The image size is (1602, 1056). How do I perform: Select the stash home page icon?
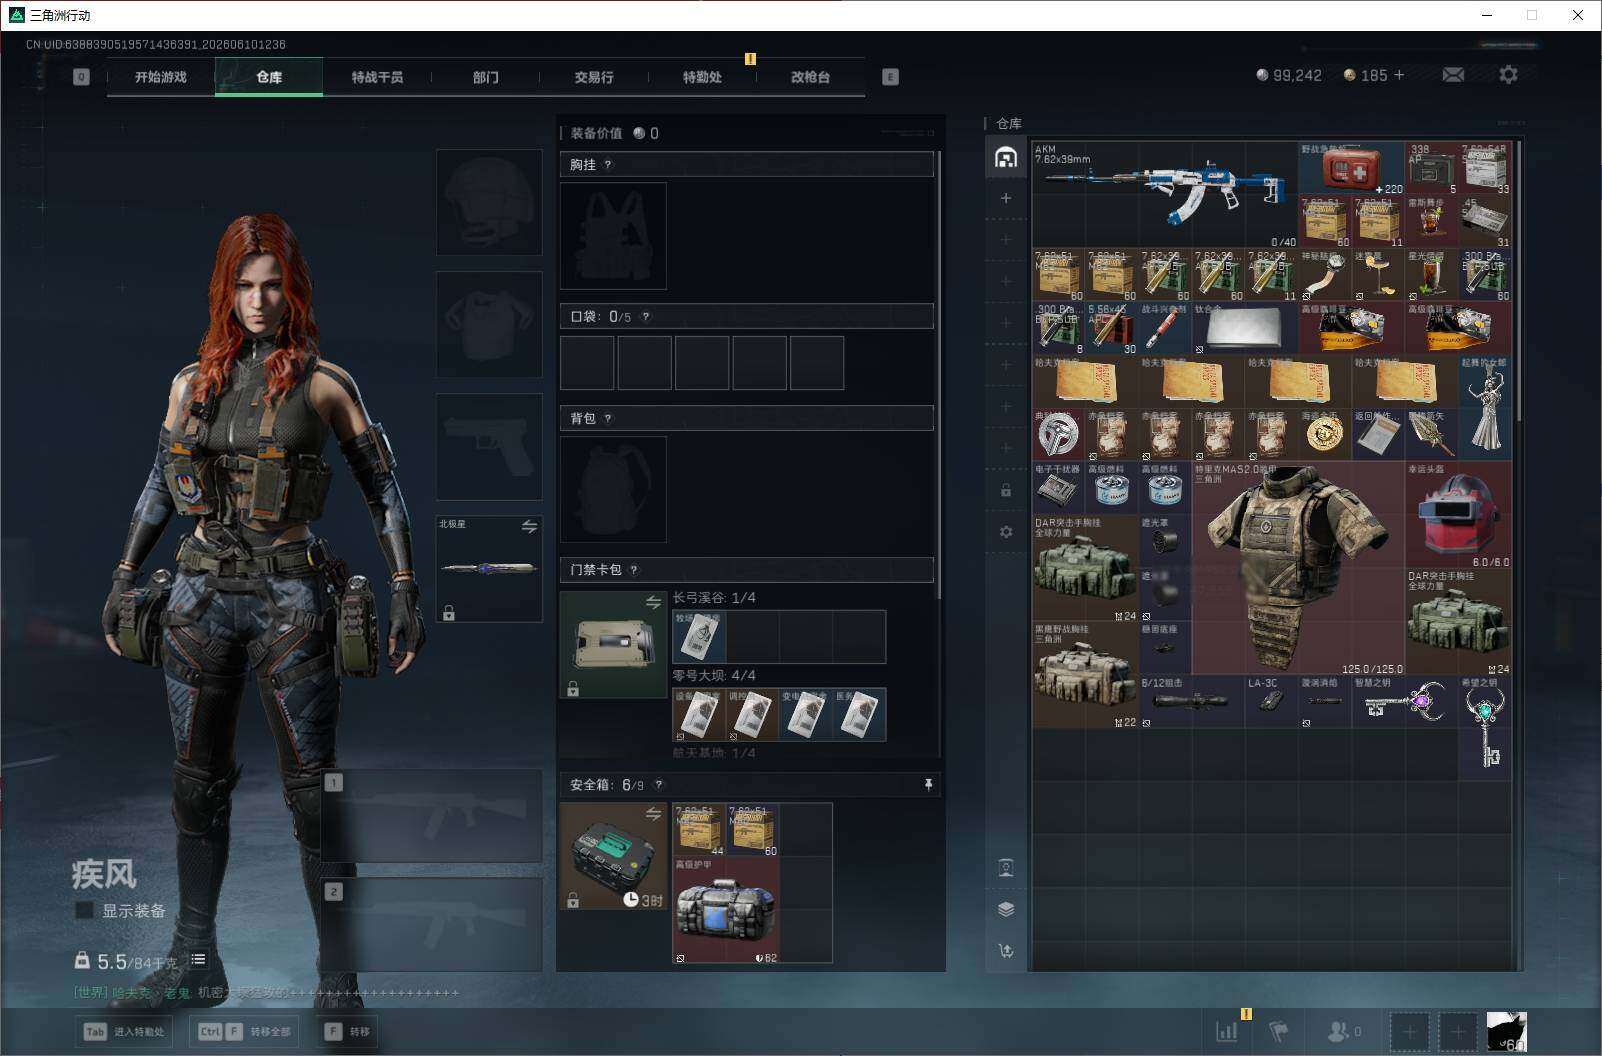(x=1006, y=157)
